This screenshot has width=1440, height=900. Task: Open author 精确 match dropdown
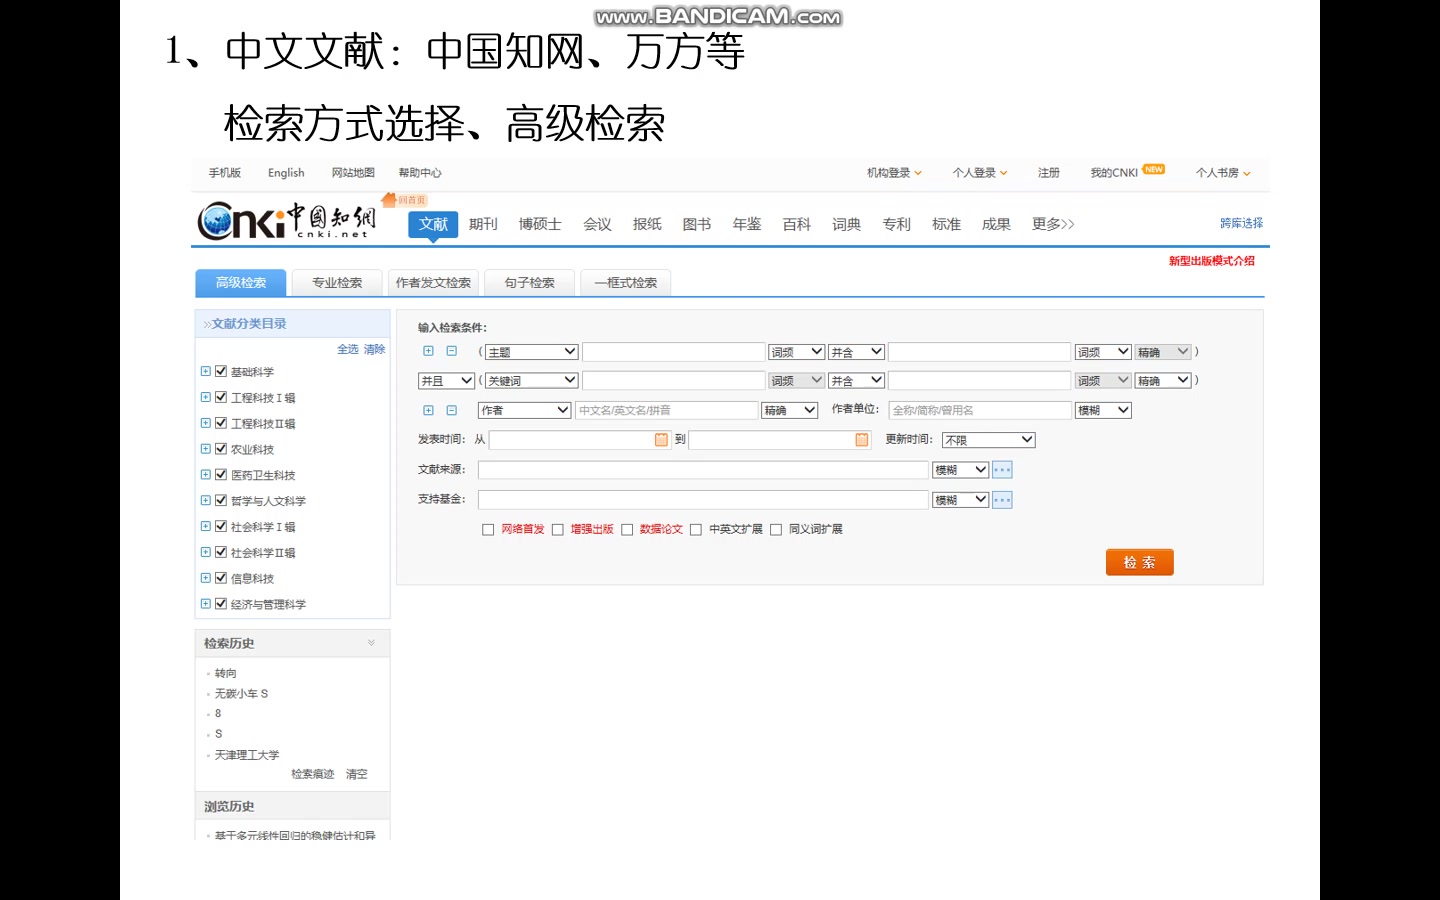pos(790,410)
